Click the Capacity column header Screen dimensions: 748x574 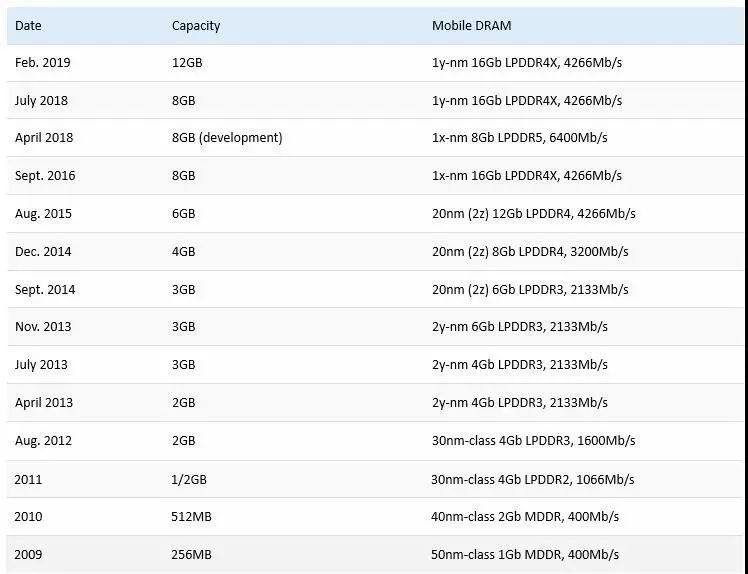[196, 25]
